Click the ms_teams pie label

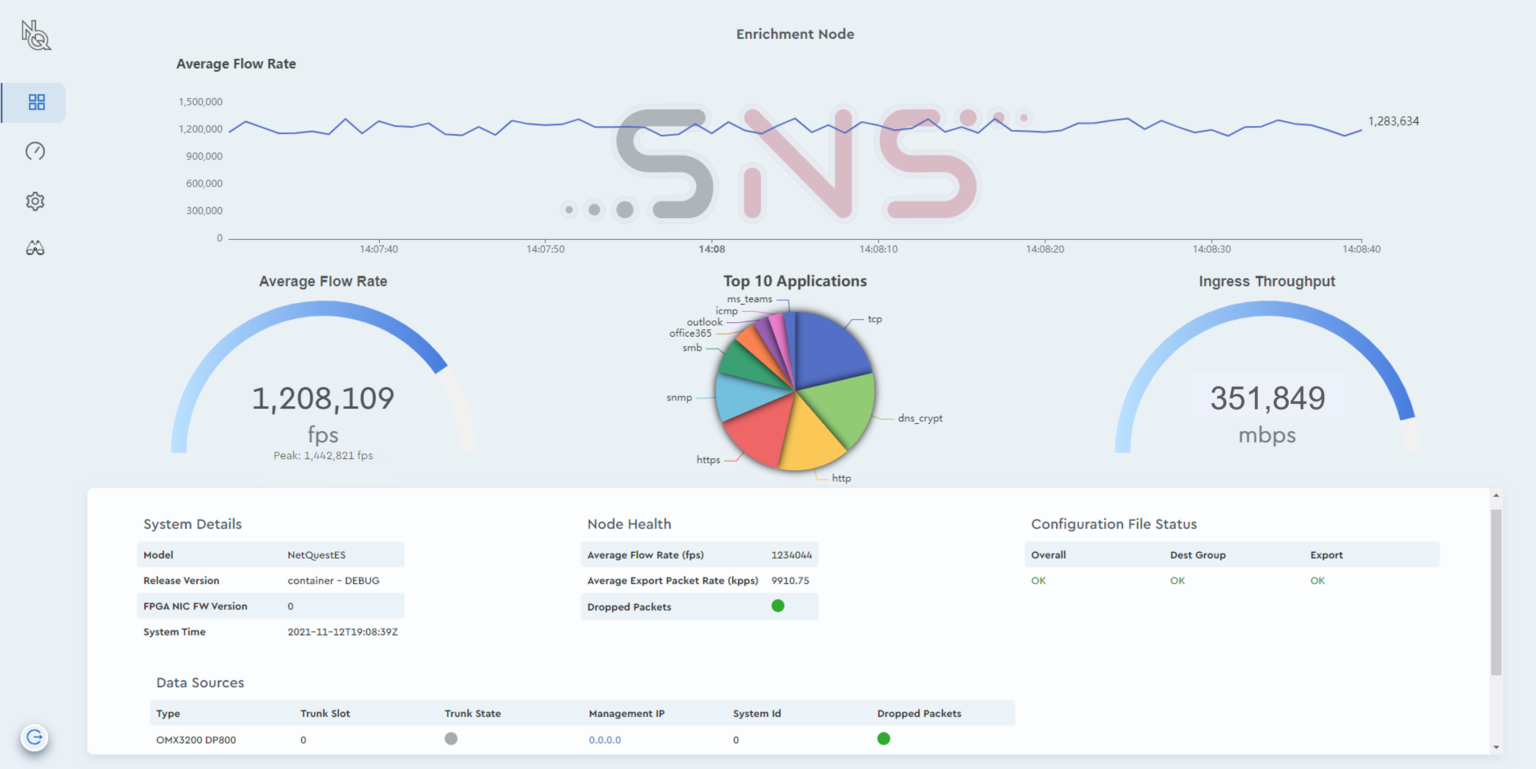pos(749,299)
